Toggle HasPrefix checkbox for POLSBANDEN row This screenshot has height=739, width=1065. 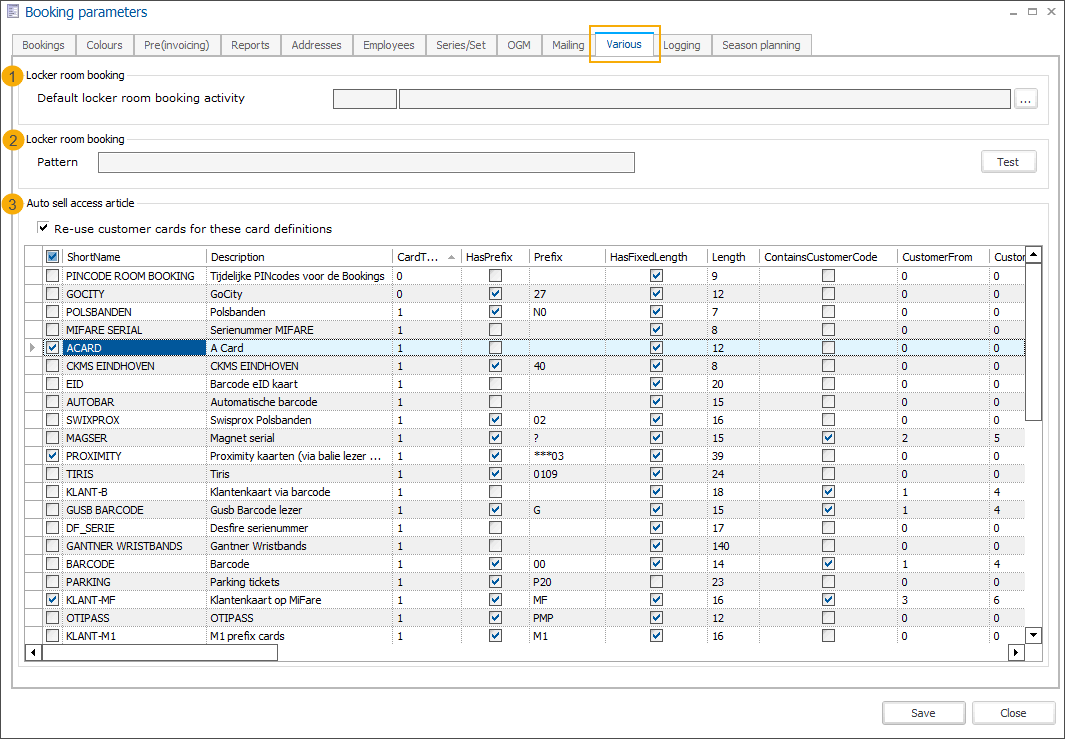(496, 312)
